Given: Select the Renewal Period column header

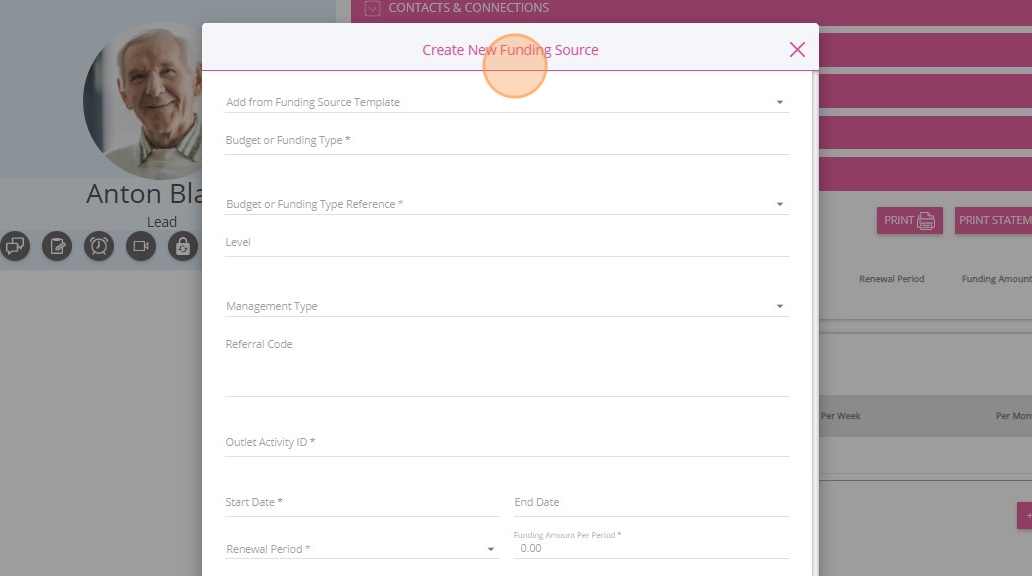Looking at the screenshot, I should pos(891,279).
